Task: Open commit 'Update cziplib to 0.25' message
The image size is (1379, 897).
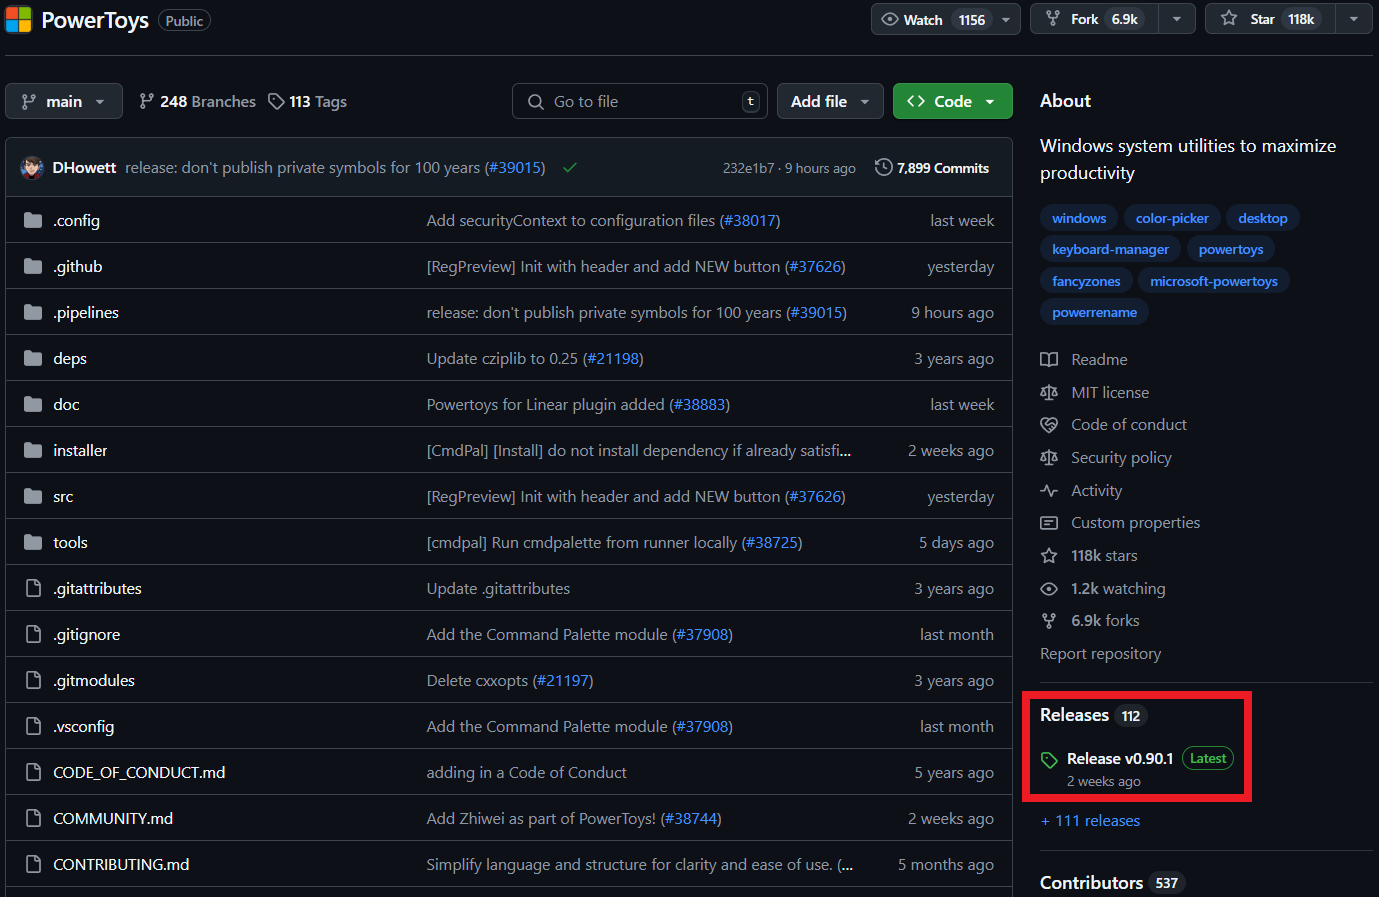Action: [502, 358]
